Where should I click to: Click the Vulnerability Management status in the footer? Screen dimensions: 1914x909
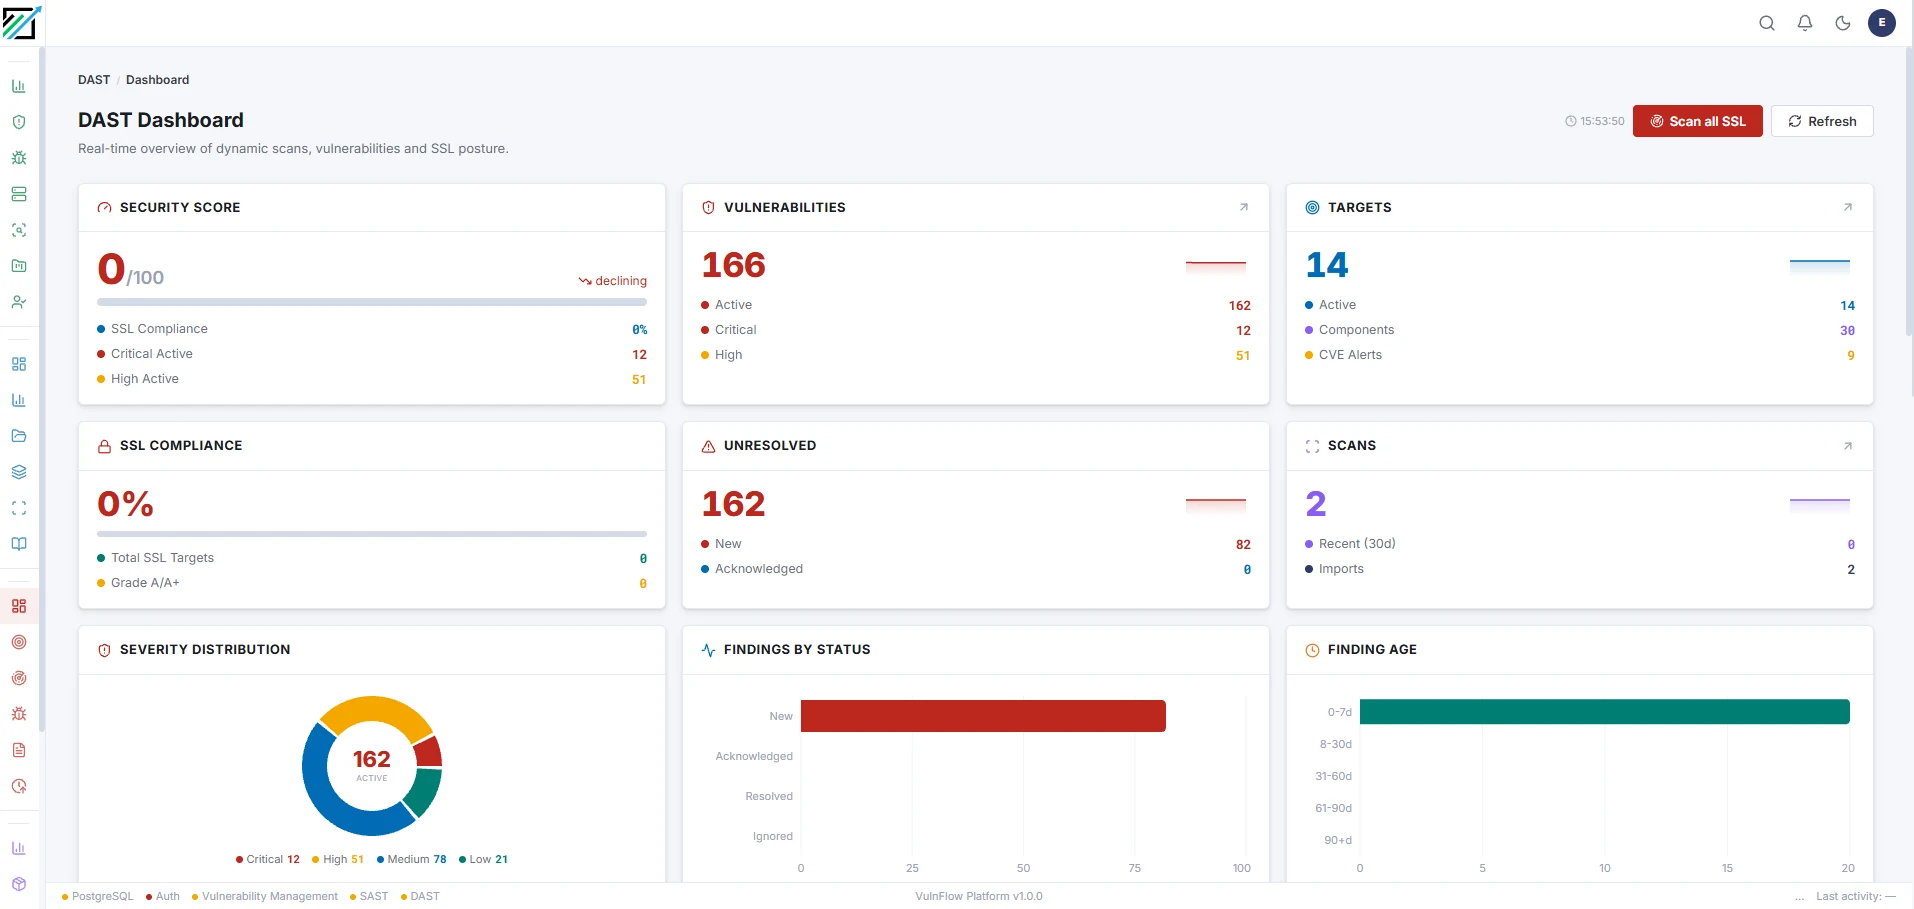tap(265, 896)
